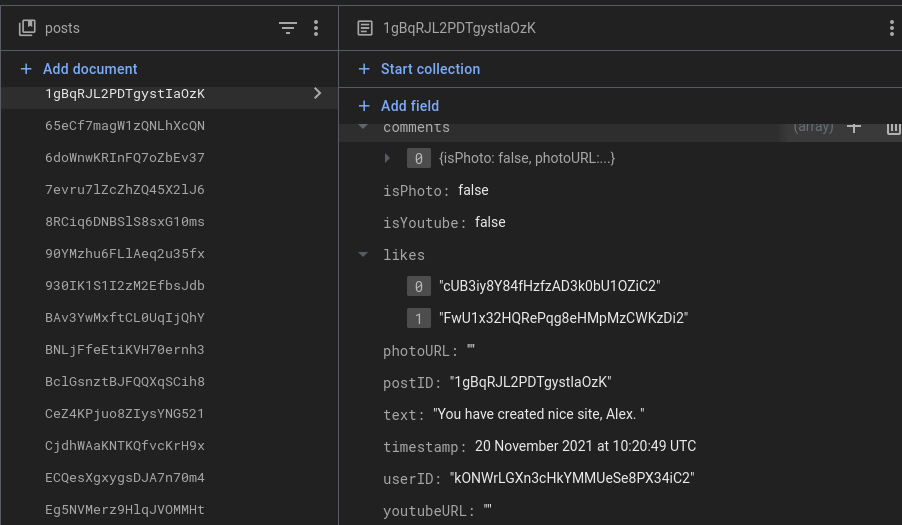The height and width of the screenshot is (525, 902).
Task: Add document to posts collection
Action: tap(79, 69)
